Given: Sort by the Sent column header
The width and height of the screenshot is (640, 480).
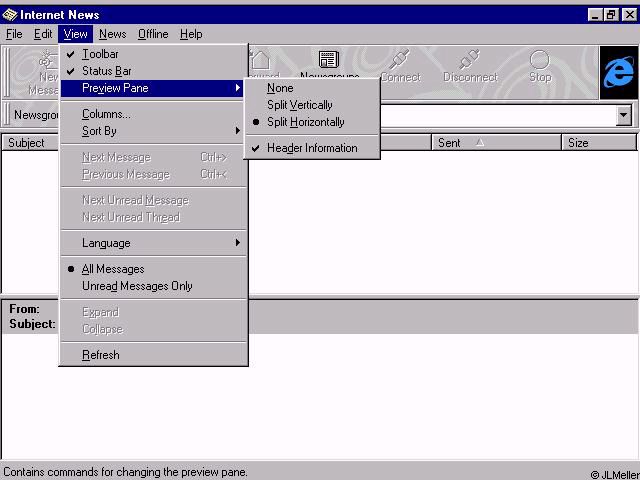Looking at the screenshot, I should 496,143.
